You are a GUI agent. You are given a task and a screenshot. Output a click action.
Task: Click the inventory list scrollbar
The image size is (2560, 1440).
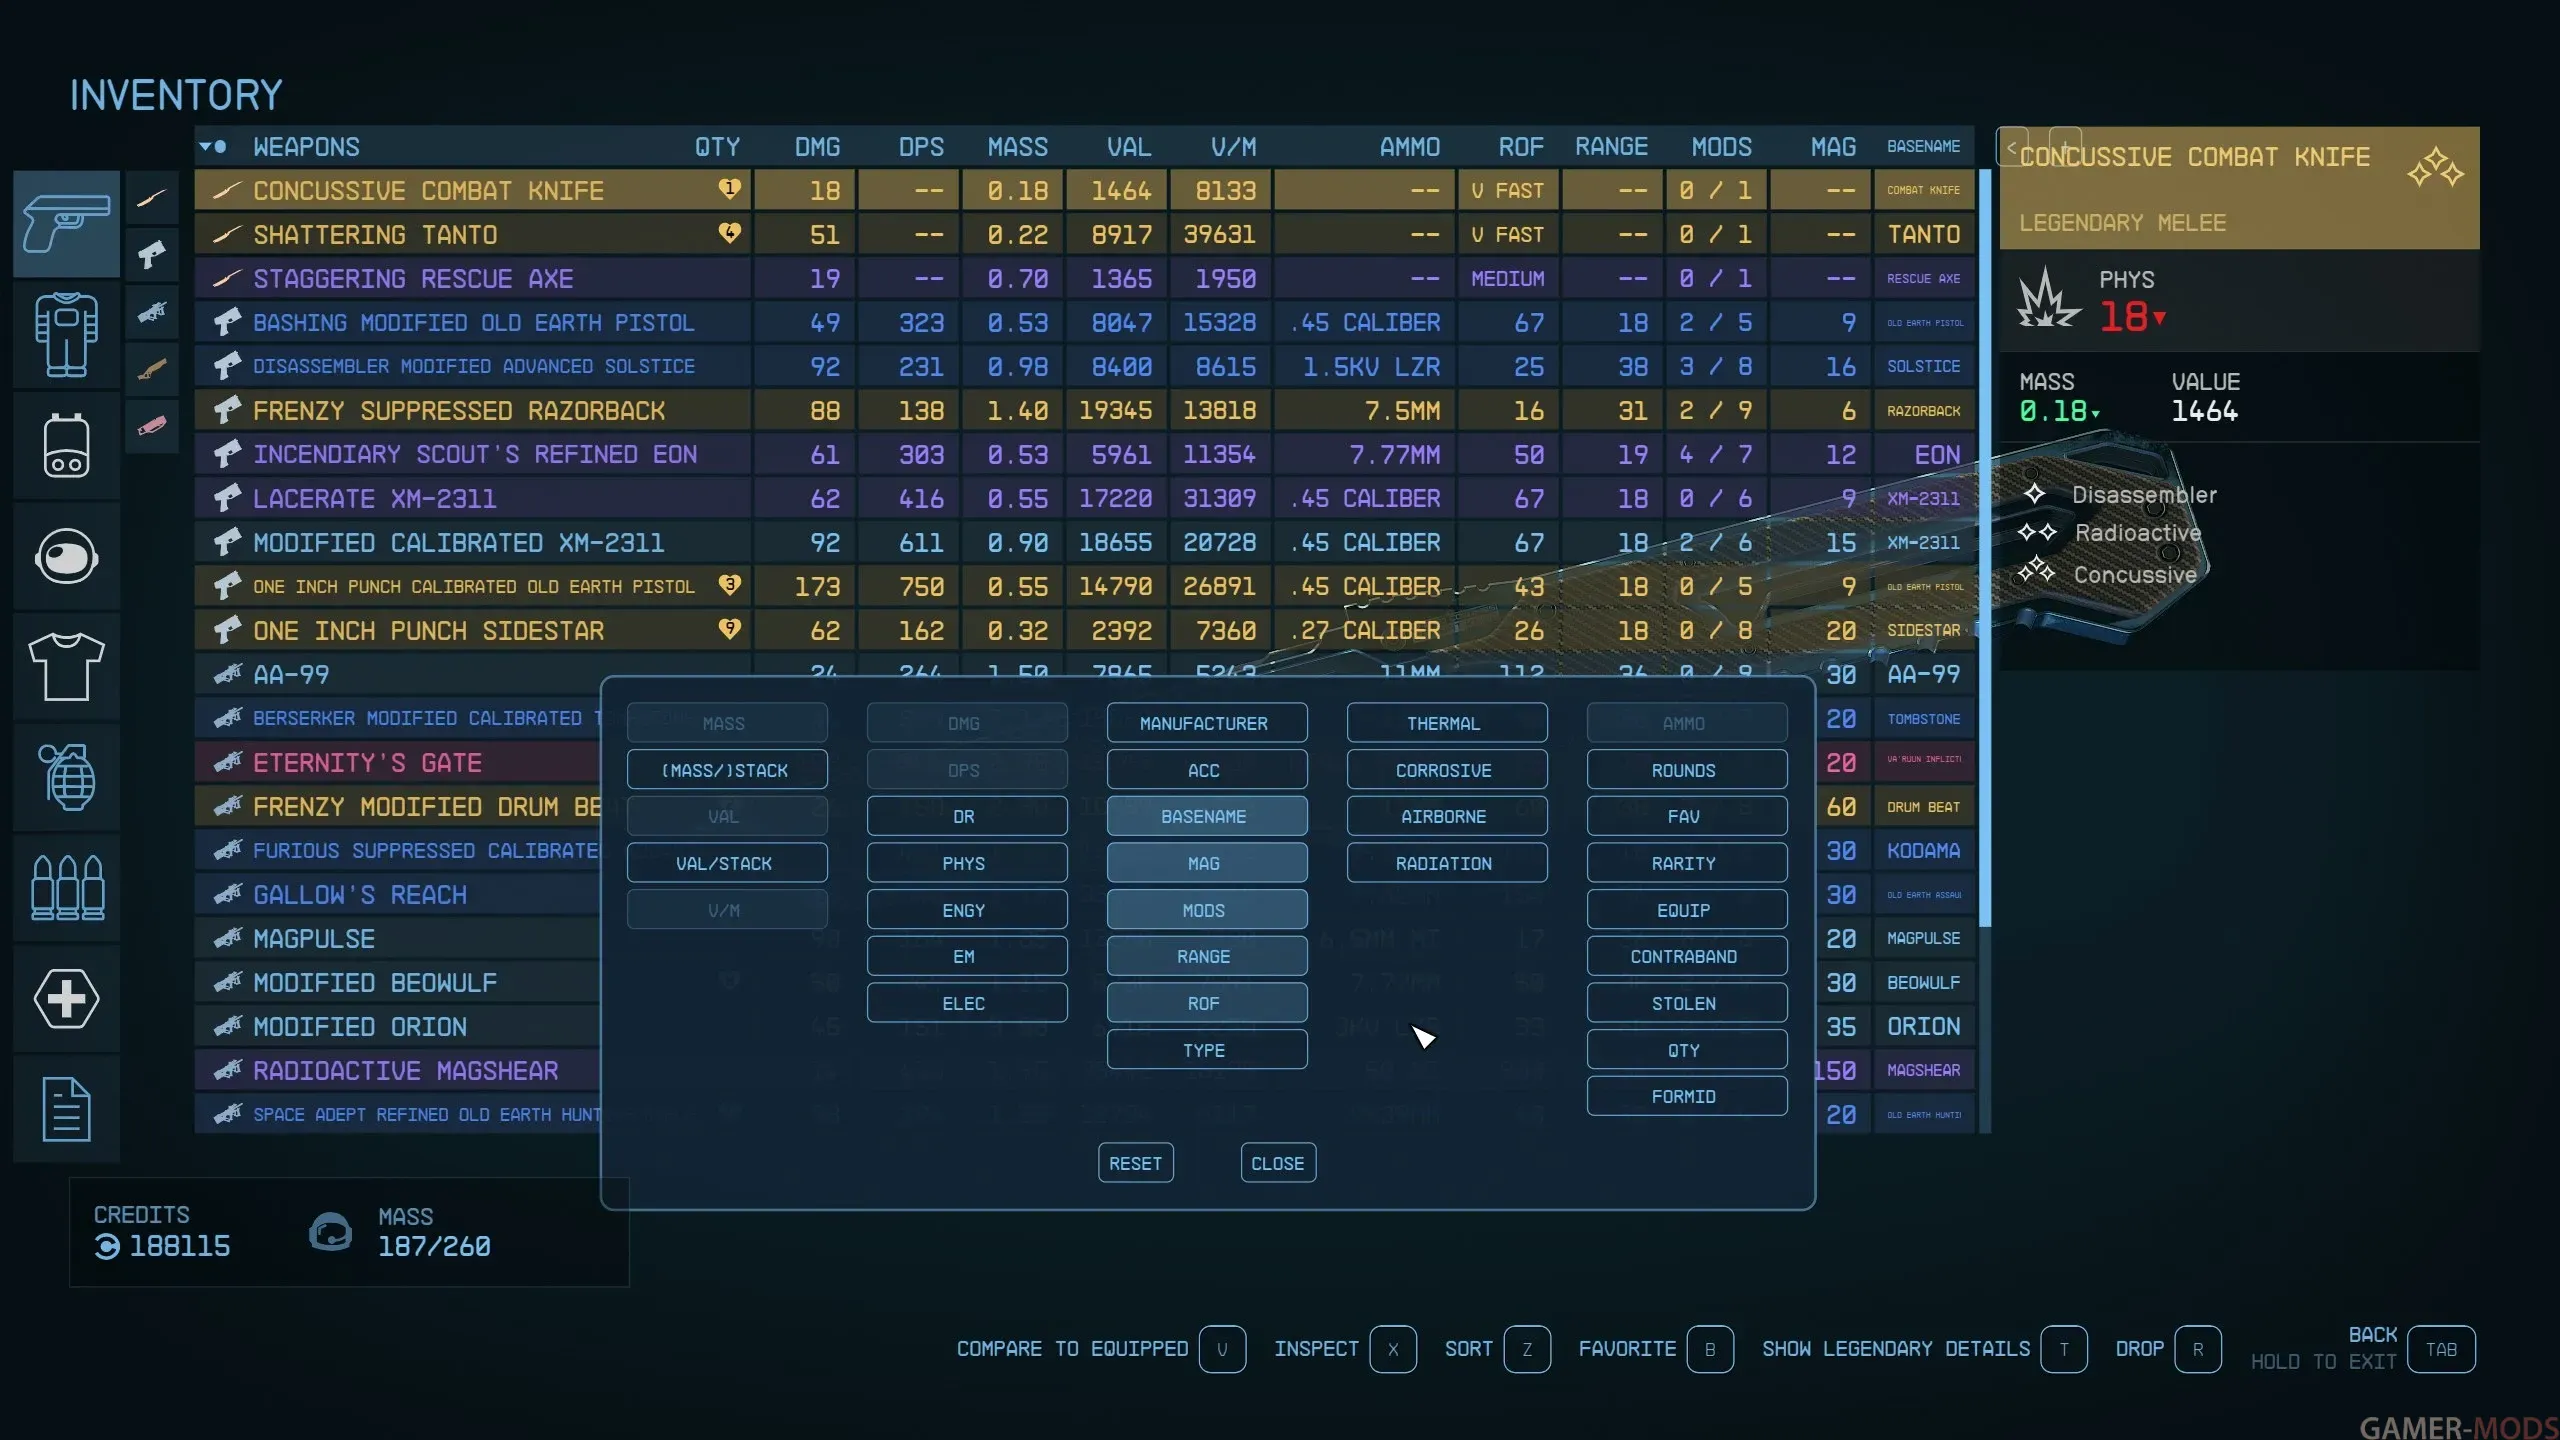(1984, 550)
